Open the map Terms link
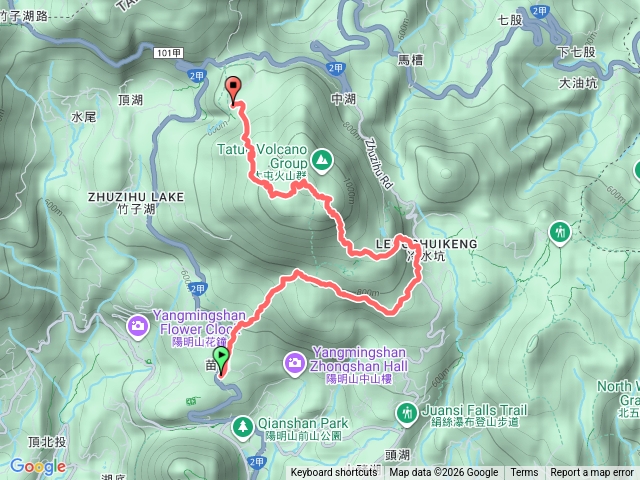Screen dimensions: 640x480 point(524,472)
